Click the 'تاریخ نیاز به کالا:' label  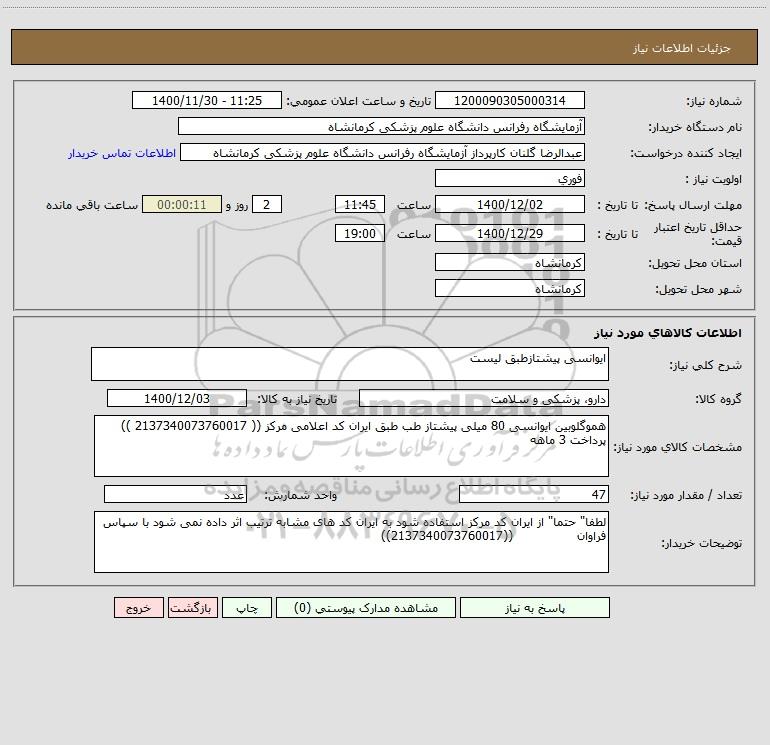point(297,399)
